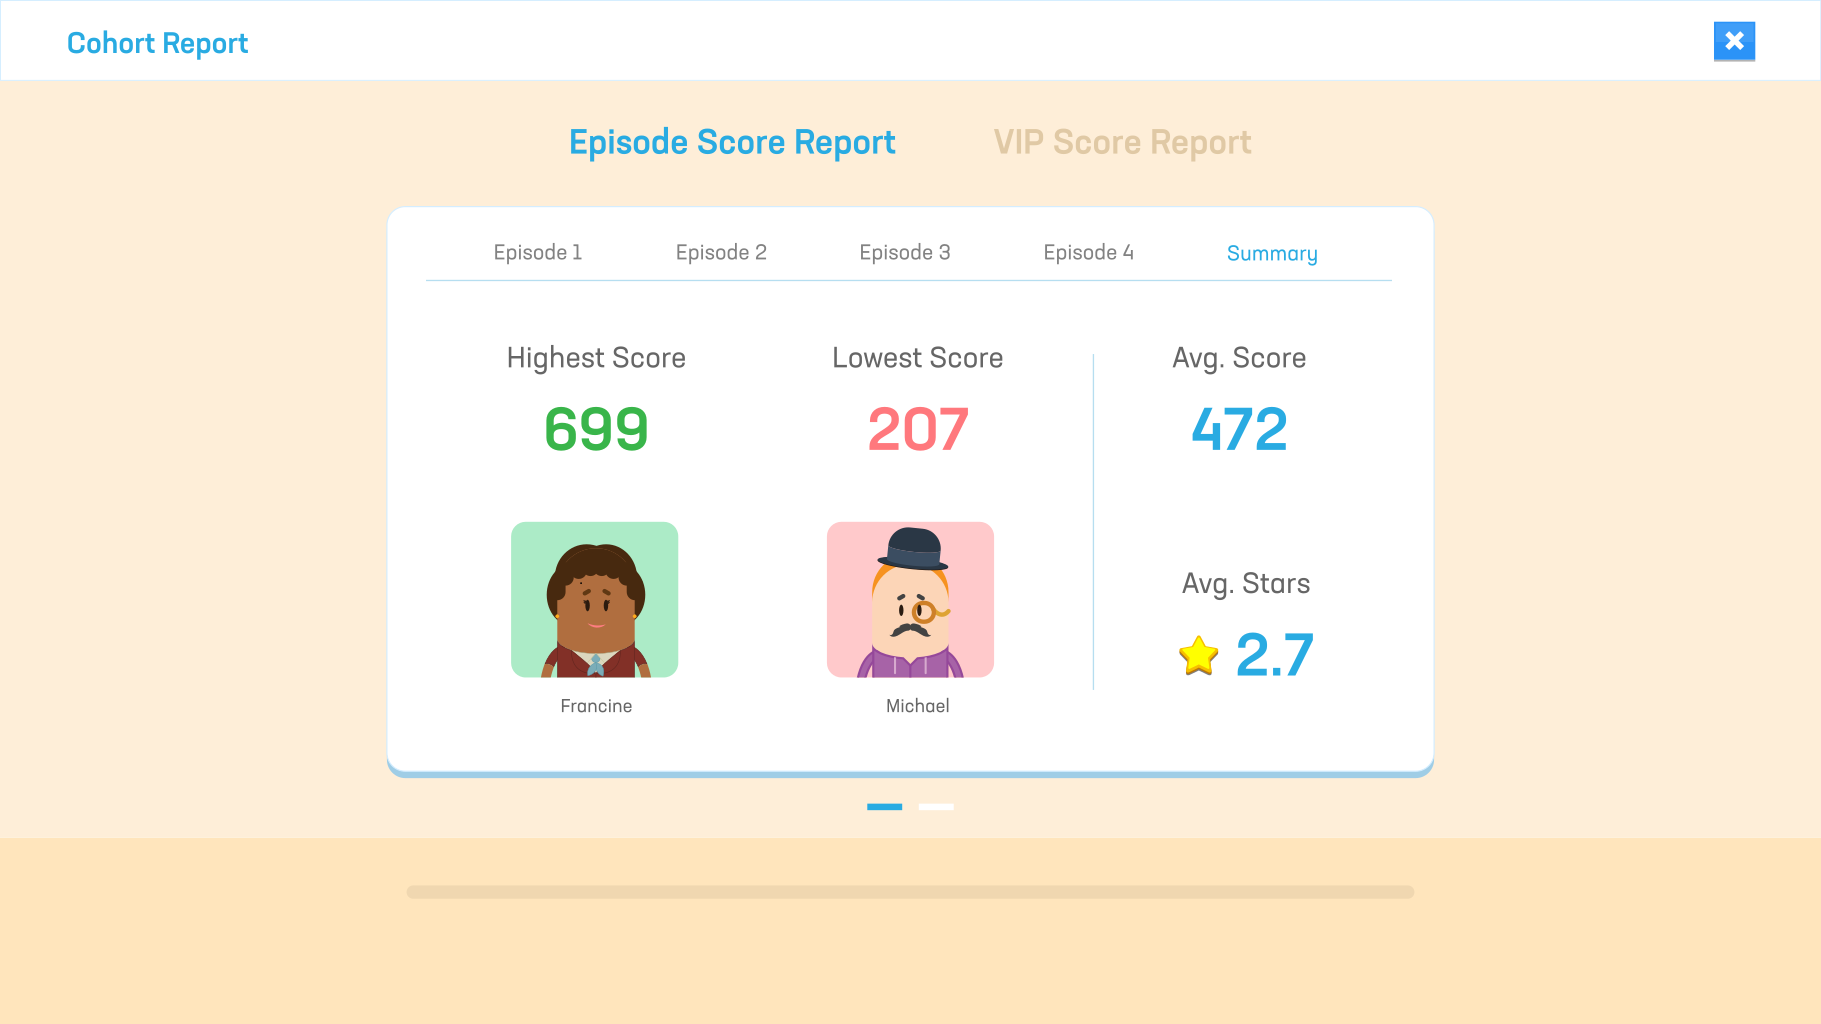Switch to the VIP Score Report tab
This screenshot has width=1821, height=1024.
click(1121, 142)
